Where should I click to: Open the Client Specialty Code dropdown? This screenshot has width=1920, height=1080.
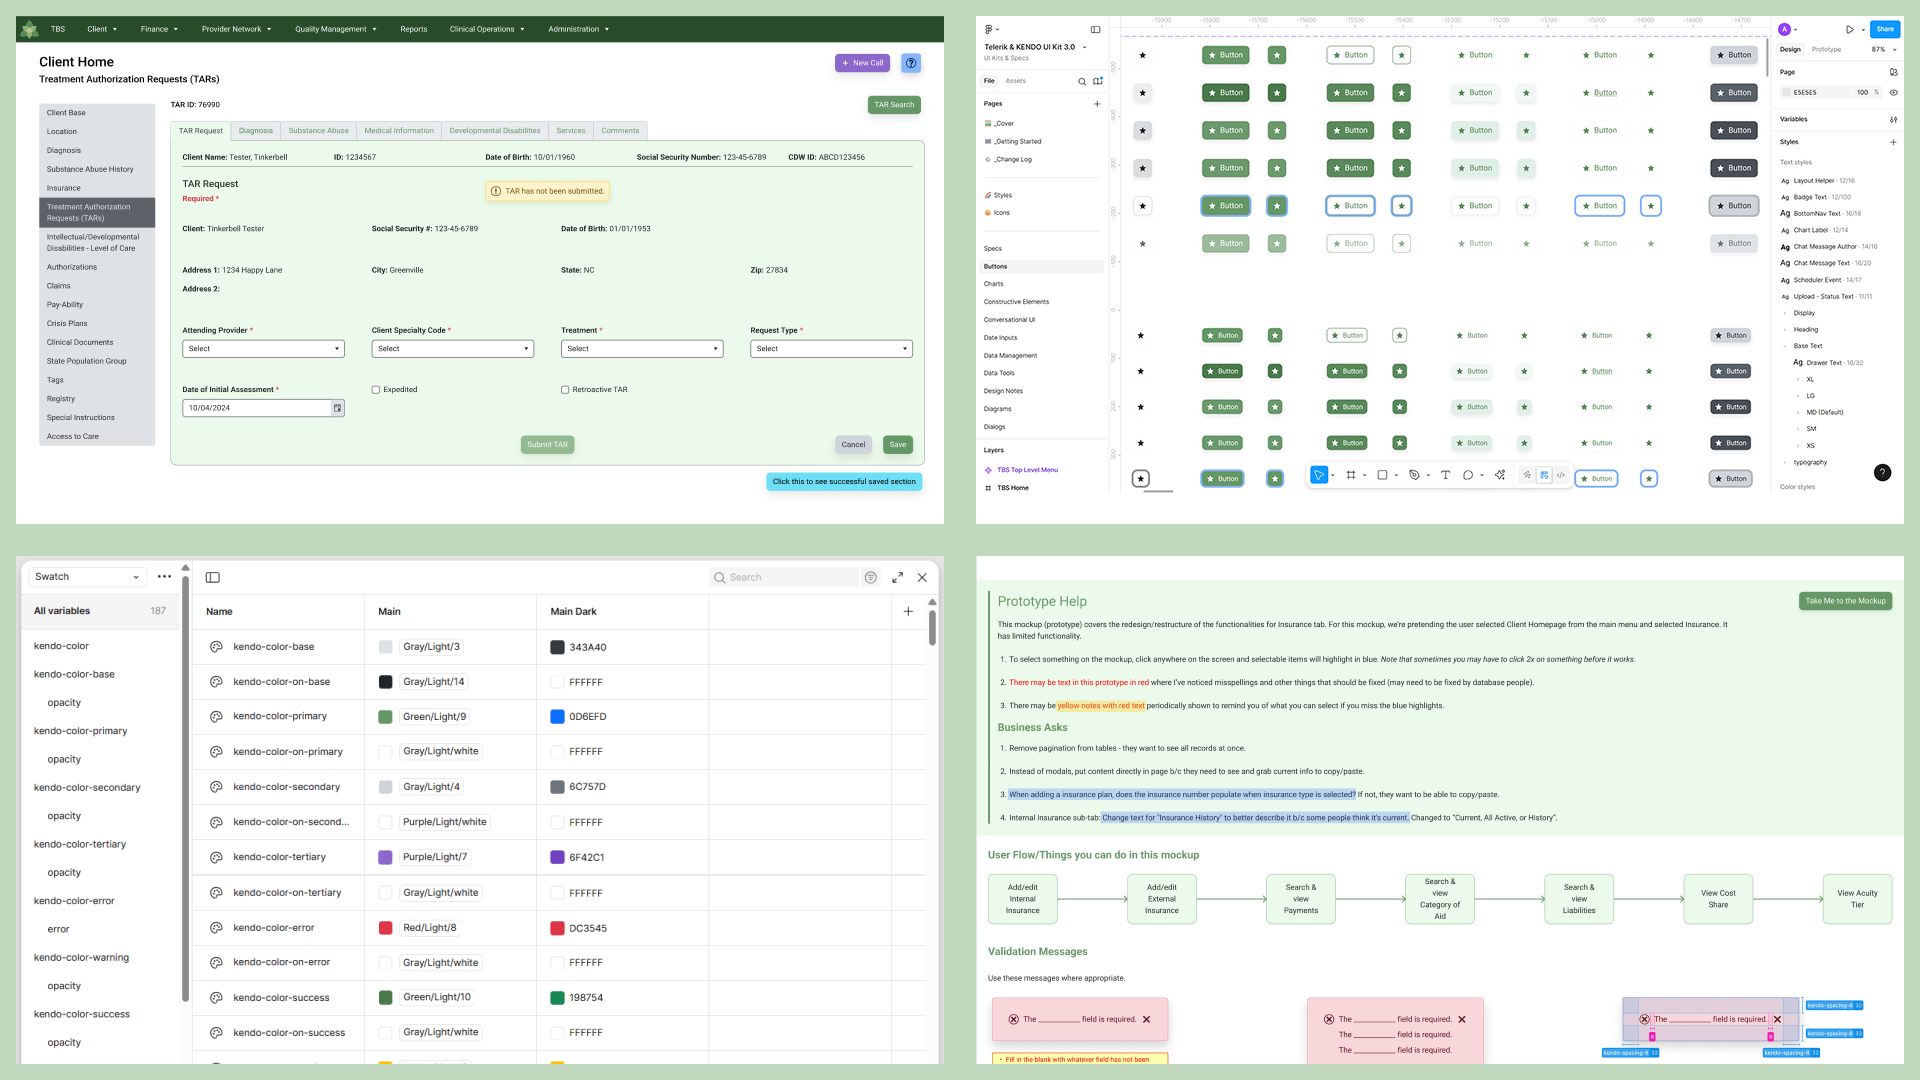(453, 349)
